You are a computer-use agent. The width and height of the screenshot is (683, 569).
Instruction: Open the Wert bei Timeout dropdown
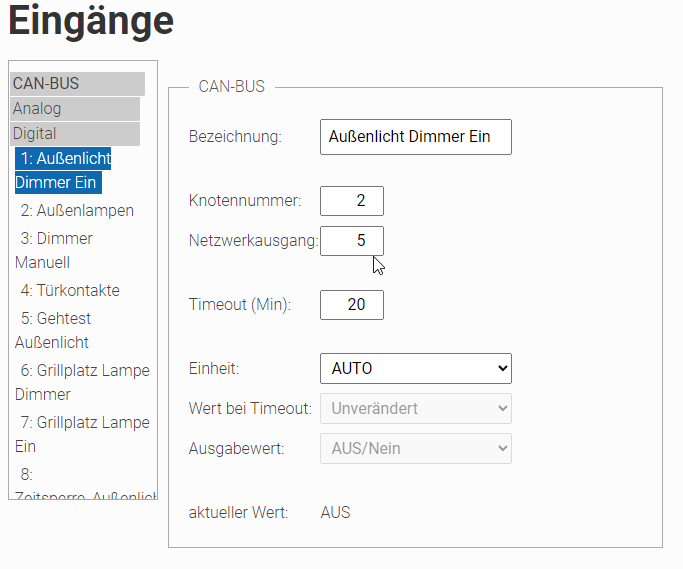(415, 408)
